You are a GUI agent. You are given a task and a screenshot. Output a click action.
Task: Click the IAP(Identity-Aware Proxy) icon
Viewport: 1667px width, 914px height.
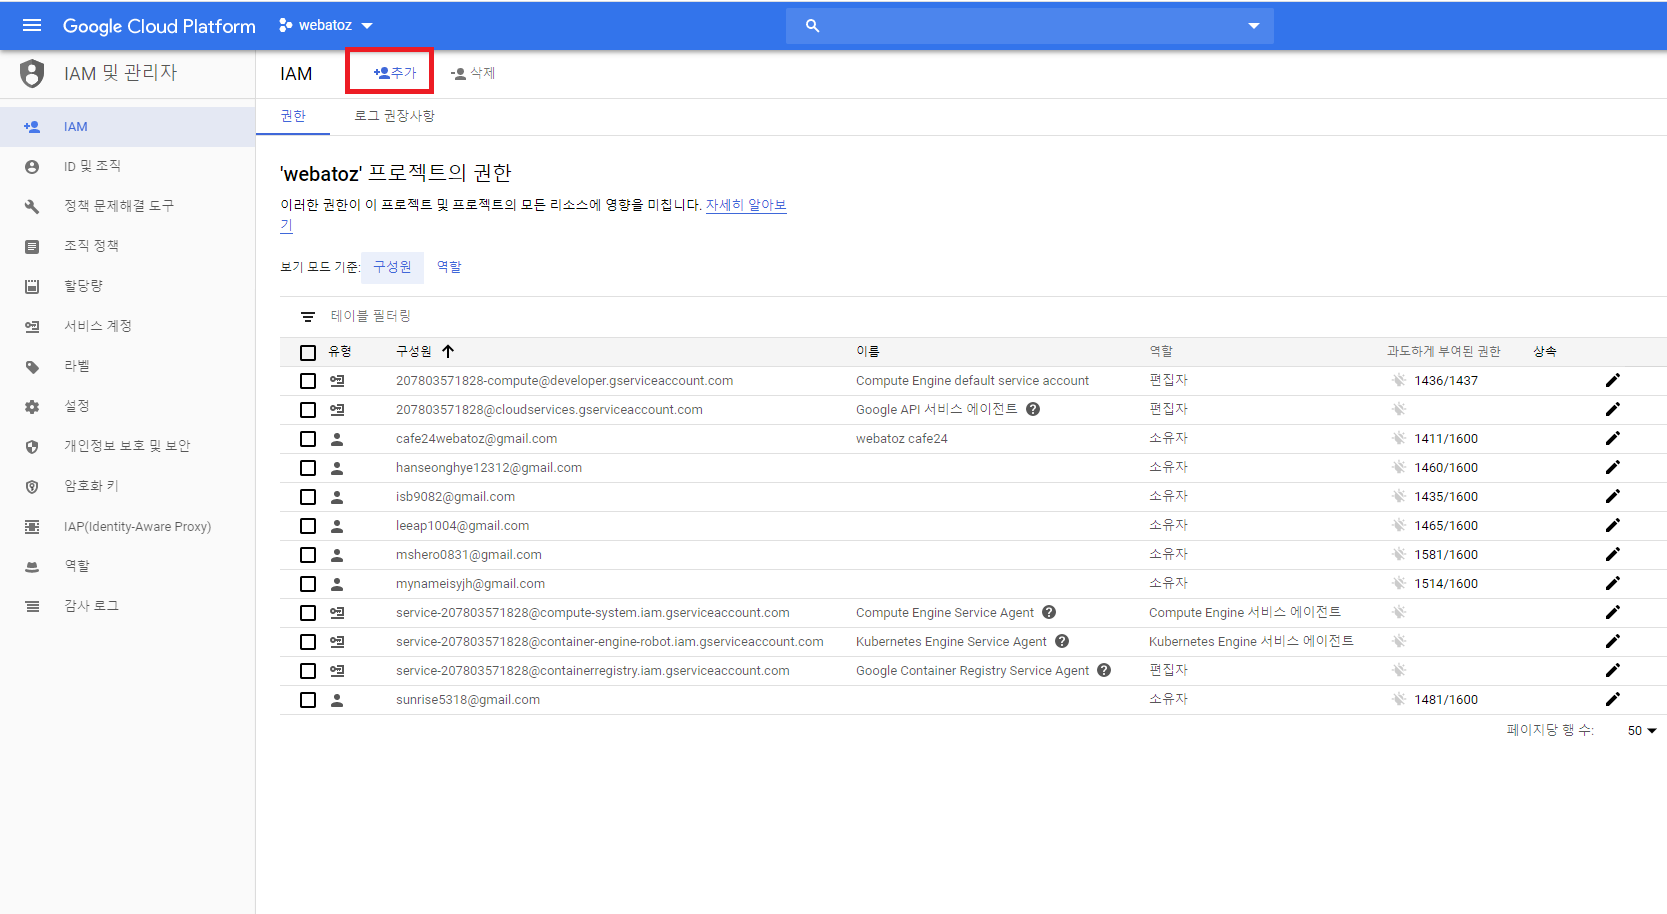[x=32, y=527]
